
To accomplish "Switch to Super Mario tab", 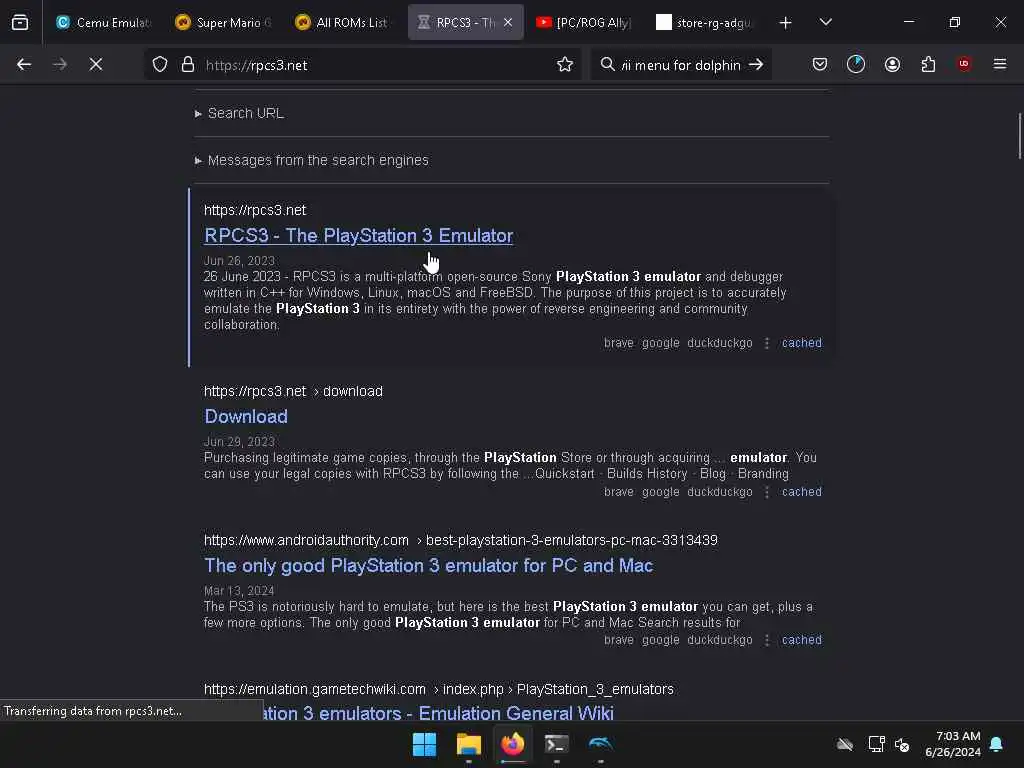I will 223,22.
